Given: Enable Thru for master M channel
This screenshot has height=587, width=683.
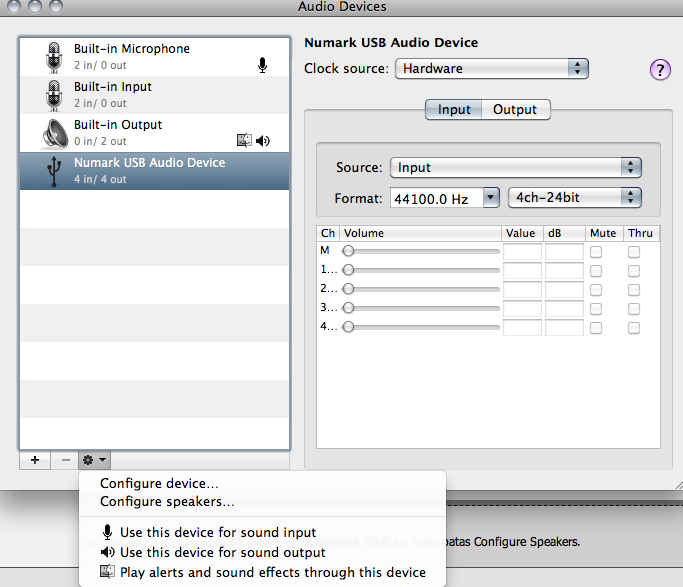Looking at the screenshot, I should (634, 252).
